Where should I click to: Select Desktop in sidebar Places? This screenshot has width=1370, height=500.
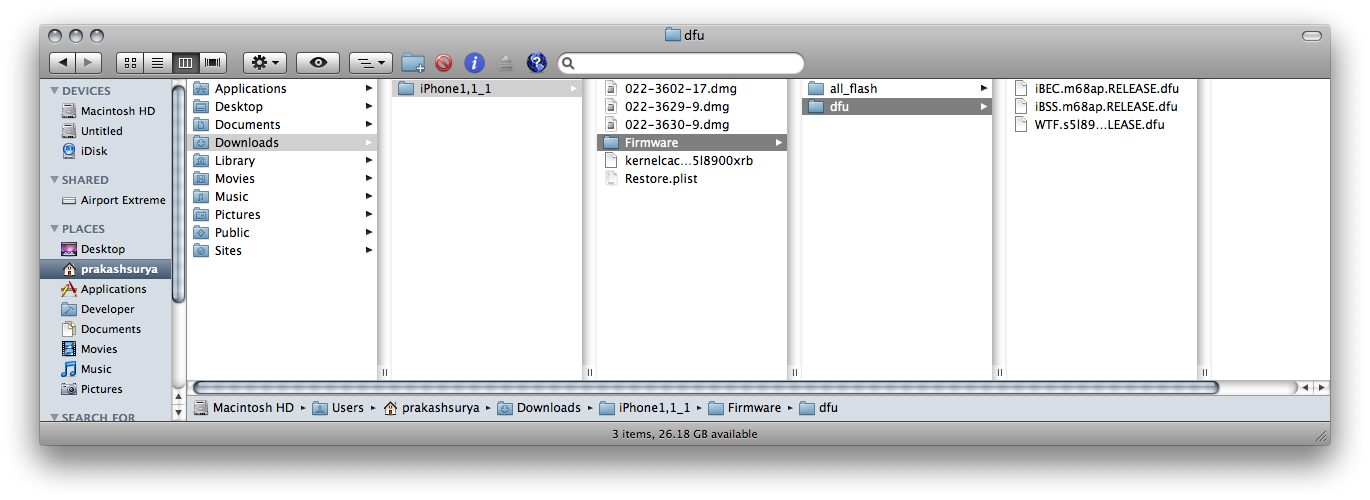click(108, 249)
